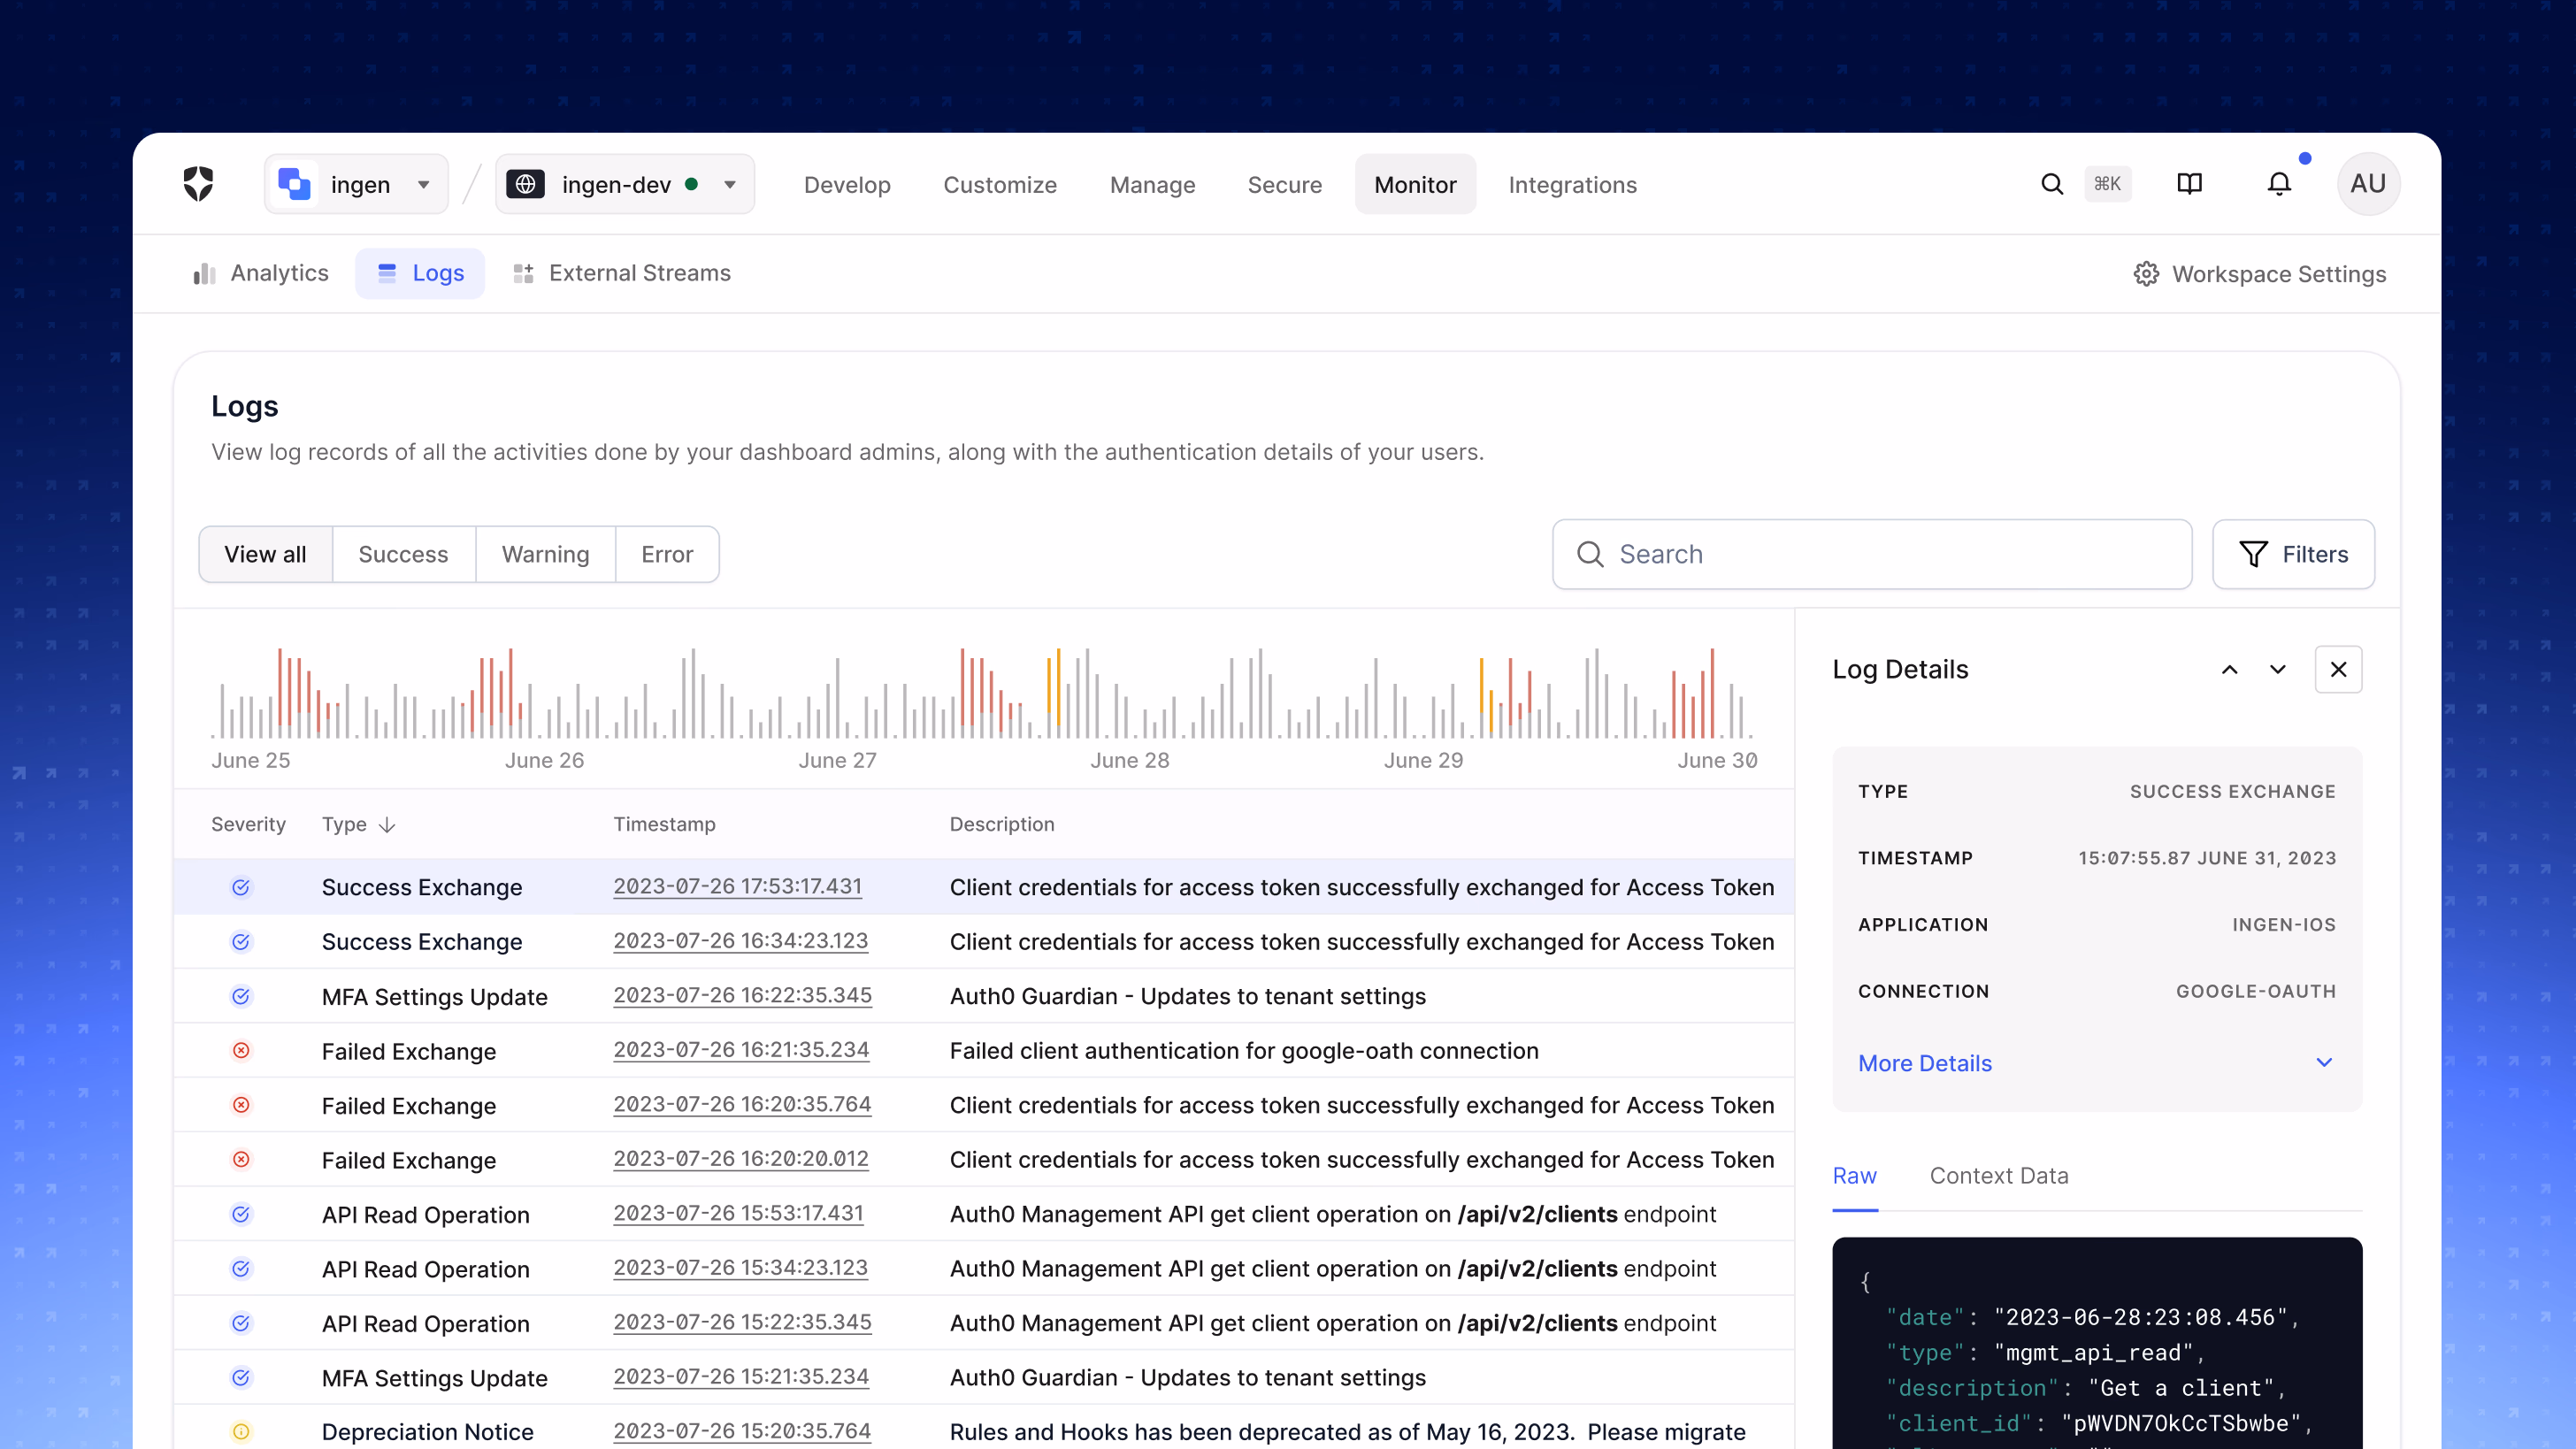Viewport: 2576px width, 1449px height.
Task: Switch to the Context Data tab
Action: [1998, 1176]
